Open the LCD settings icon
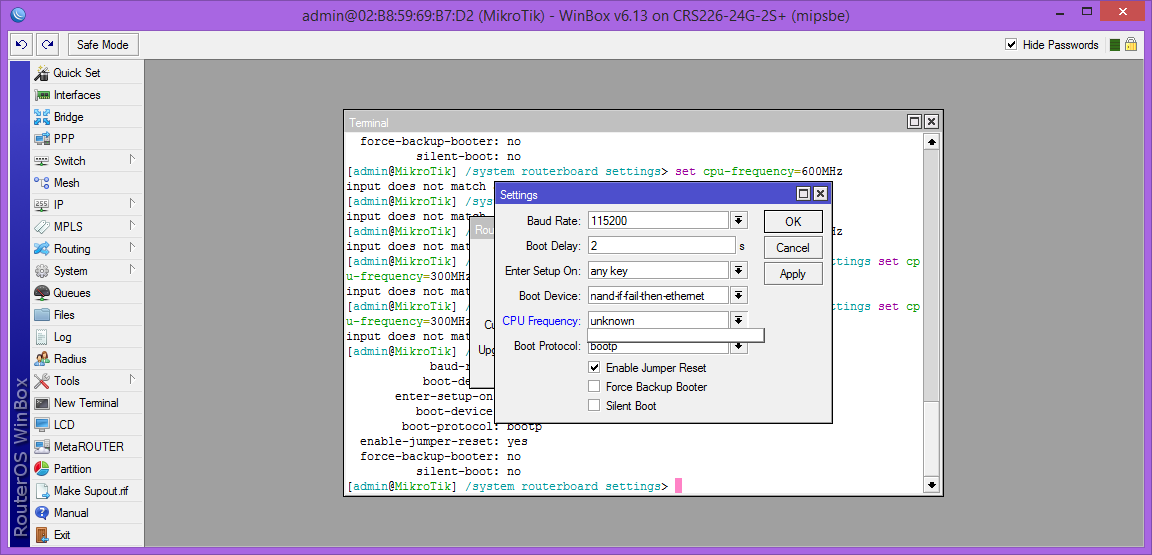The width and height of the screenshot is (1152, 555). [42, 425]
